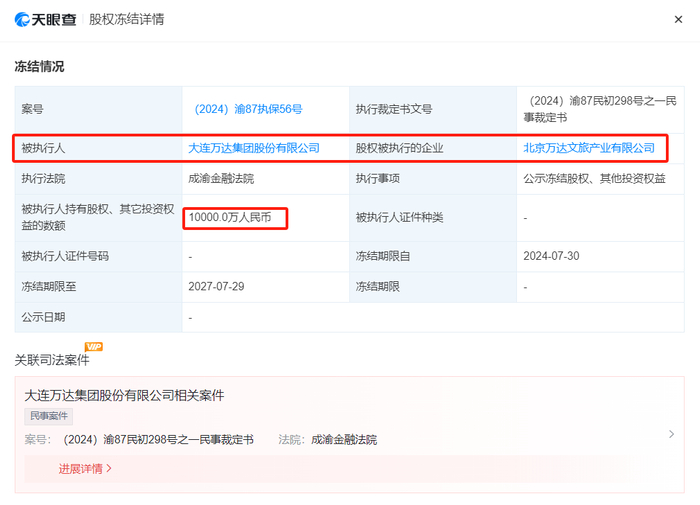This screenshot has height=505, width=700.
Task: Select (2024)渝87民初298号之一民事裁定书 table cell
Action: pos(600,109)
